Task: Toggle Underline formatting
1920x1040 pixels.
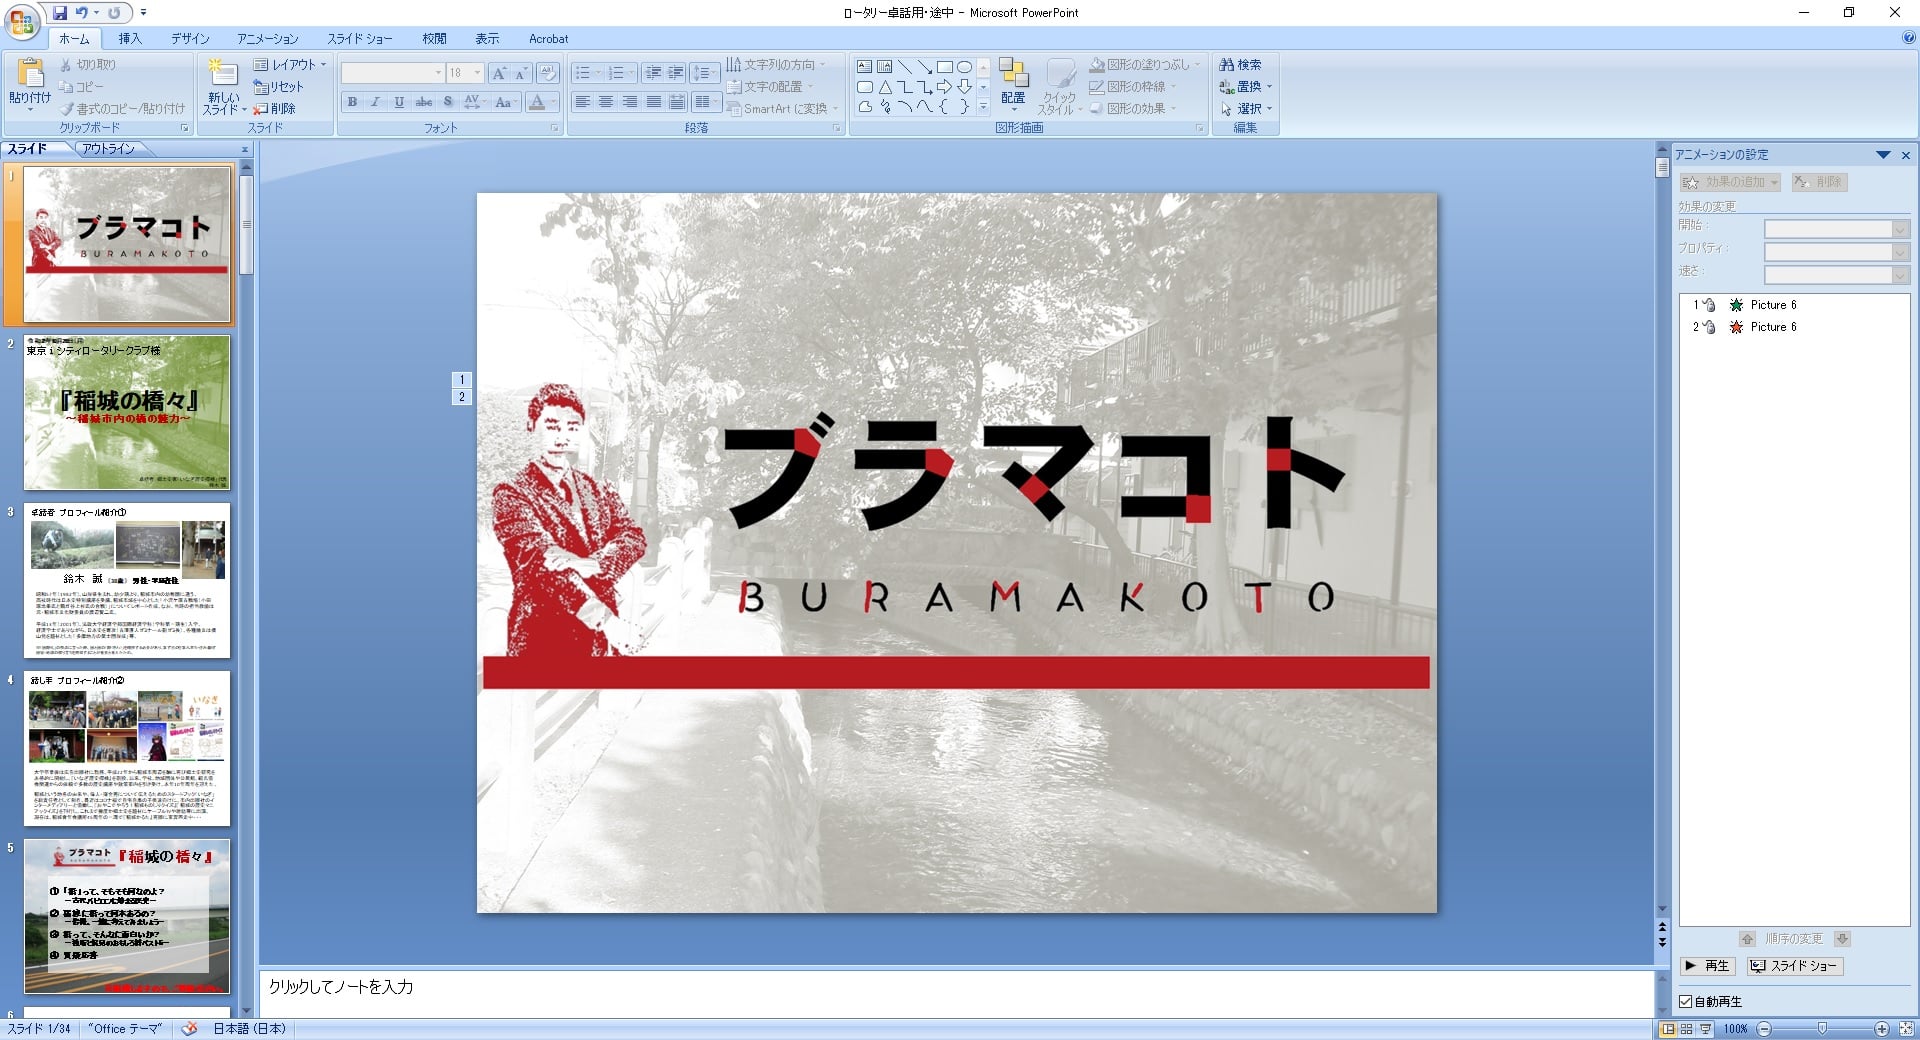Action: (x=399, y=102)
